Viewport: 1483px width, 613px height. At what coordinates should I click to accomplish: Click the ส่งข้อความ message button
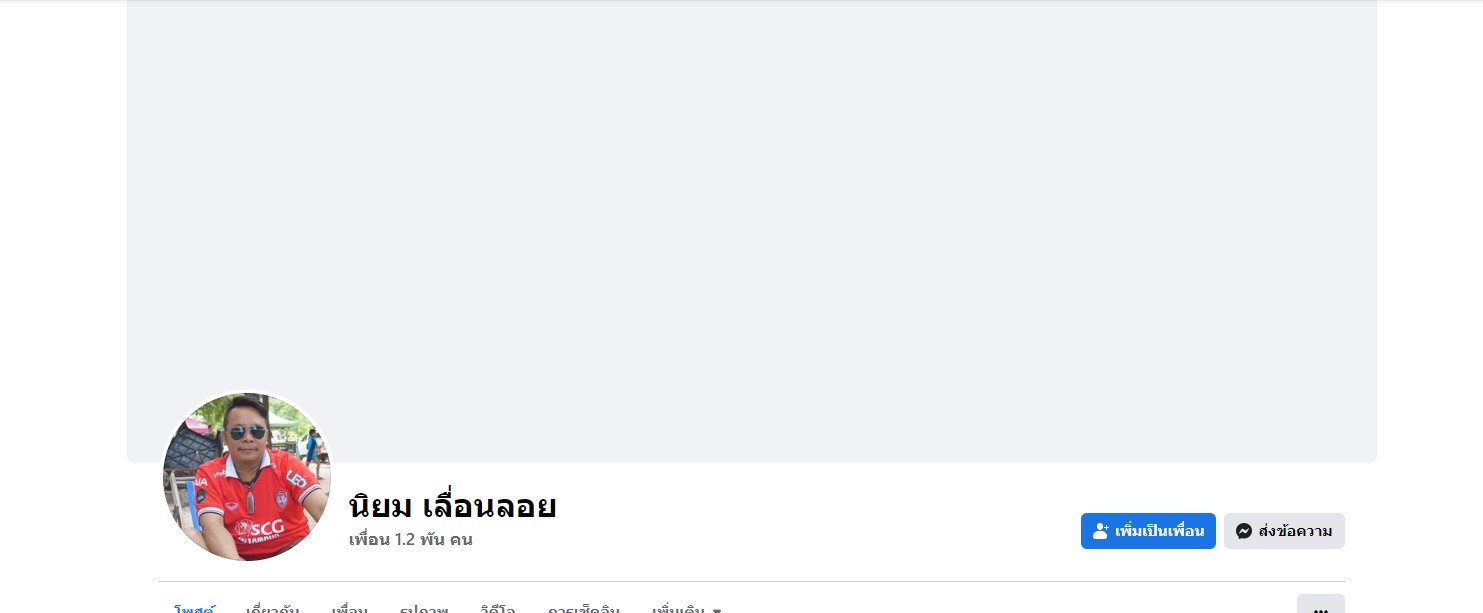[1284, 531]
